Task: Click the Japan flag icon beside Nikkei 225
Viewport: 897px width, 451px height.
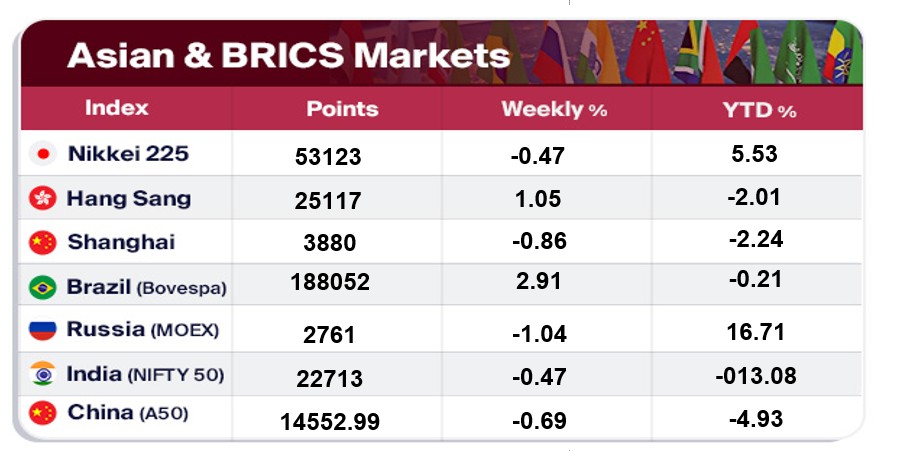Action: point(42,155)
